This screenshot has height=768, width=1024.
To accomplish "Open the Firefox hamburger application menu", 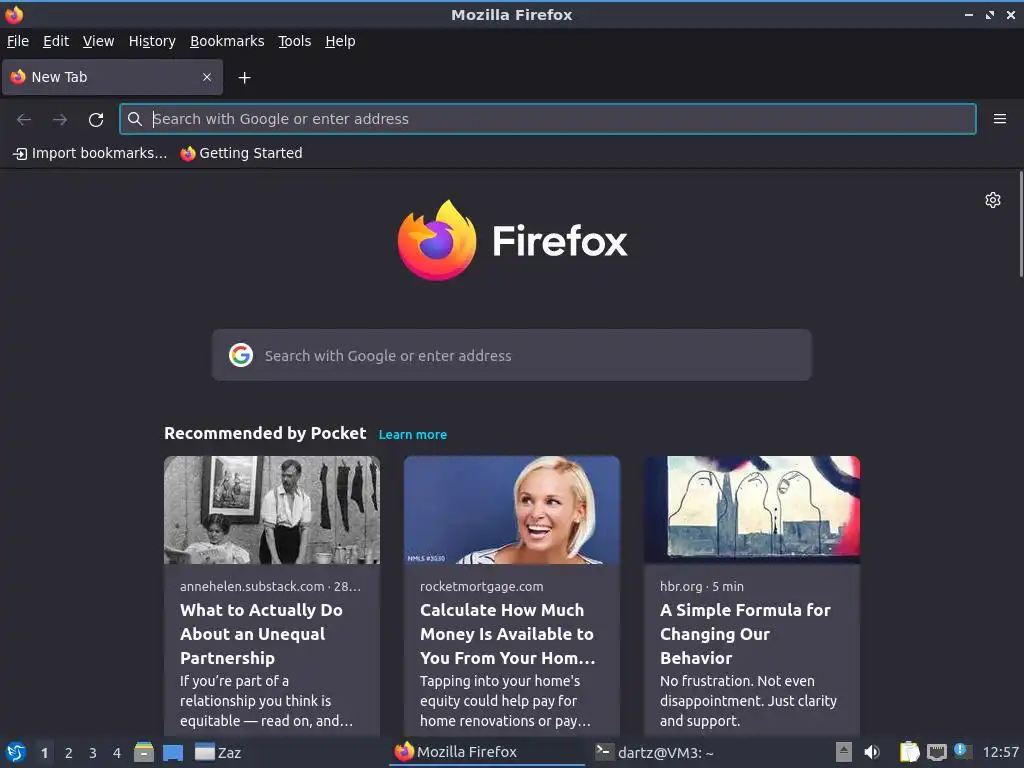I will coord(999,119).
